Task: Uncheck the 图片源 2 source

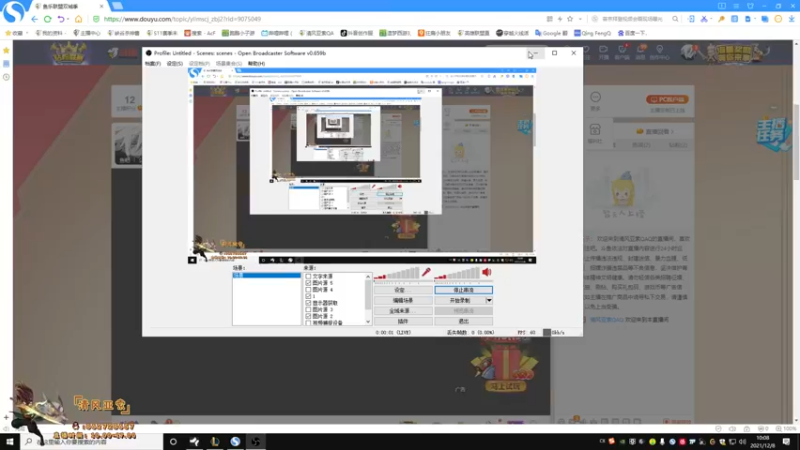Action: tap(308, 316)
